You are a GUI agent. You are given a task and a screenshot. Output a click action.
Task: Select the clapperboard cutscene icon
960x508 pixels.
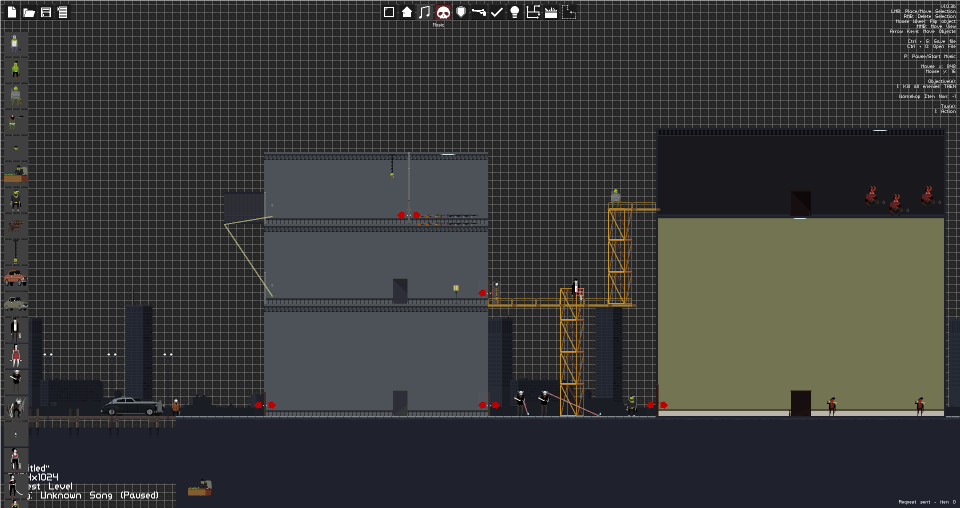click(x=551, y=12)
